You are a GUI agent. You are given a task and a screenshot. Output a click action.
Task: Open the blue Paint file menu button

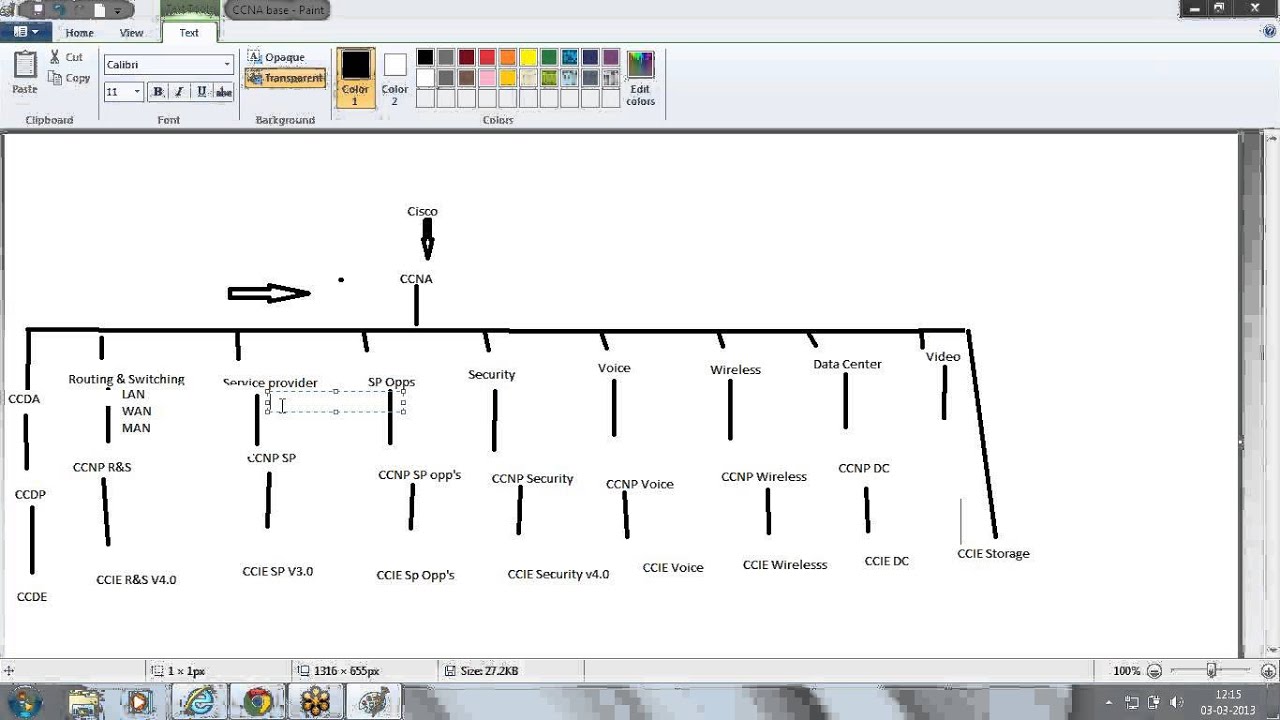coord(26,32)
